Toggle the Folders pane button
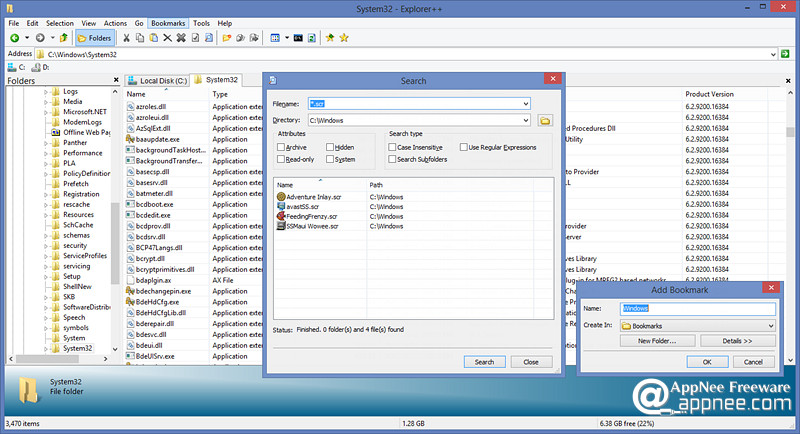 [x=94, y=38]
